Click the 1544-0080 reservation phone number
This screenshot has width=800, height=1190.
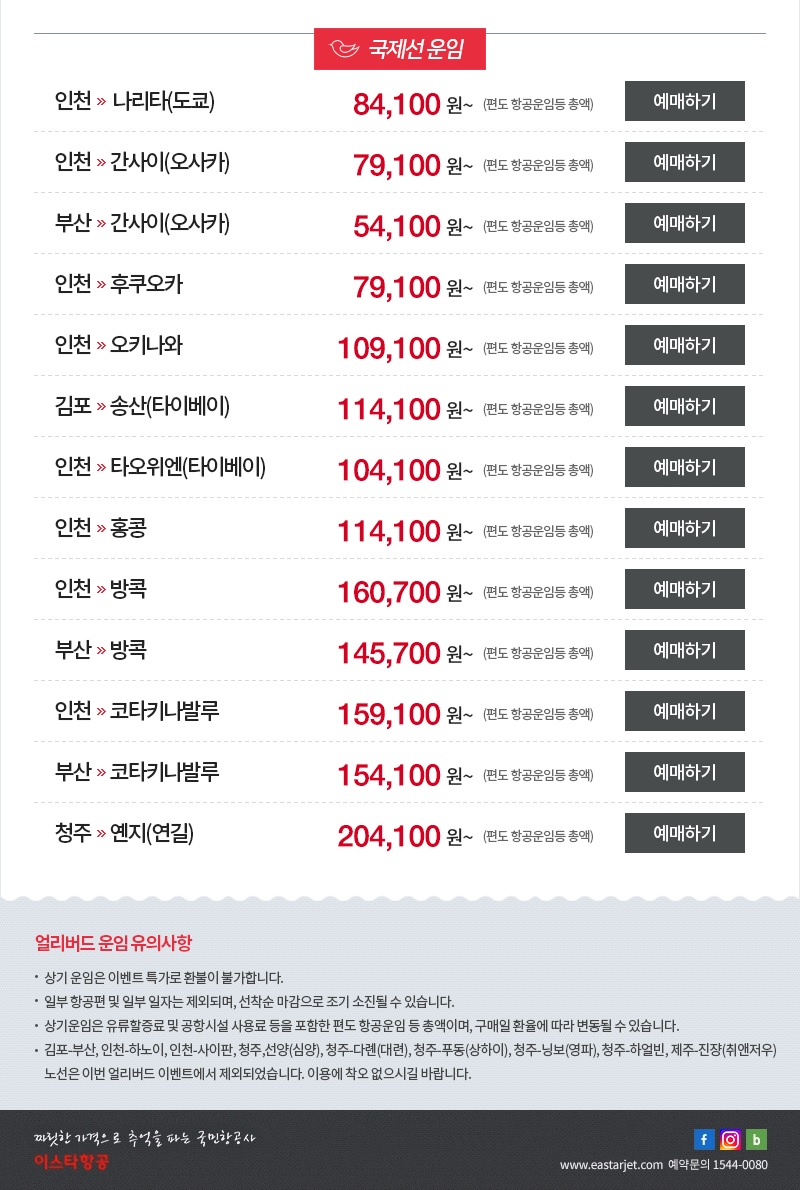click(739, 1165)
